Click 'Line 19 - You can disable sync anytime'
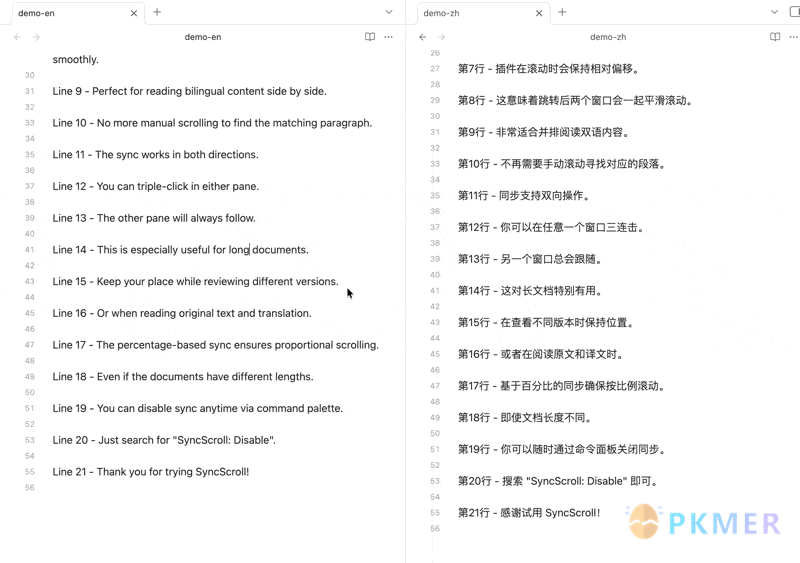Image resolution: width=800 pixels, height=563 pixels. [x=198, y=408]
